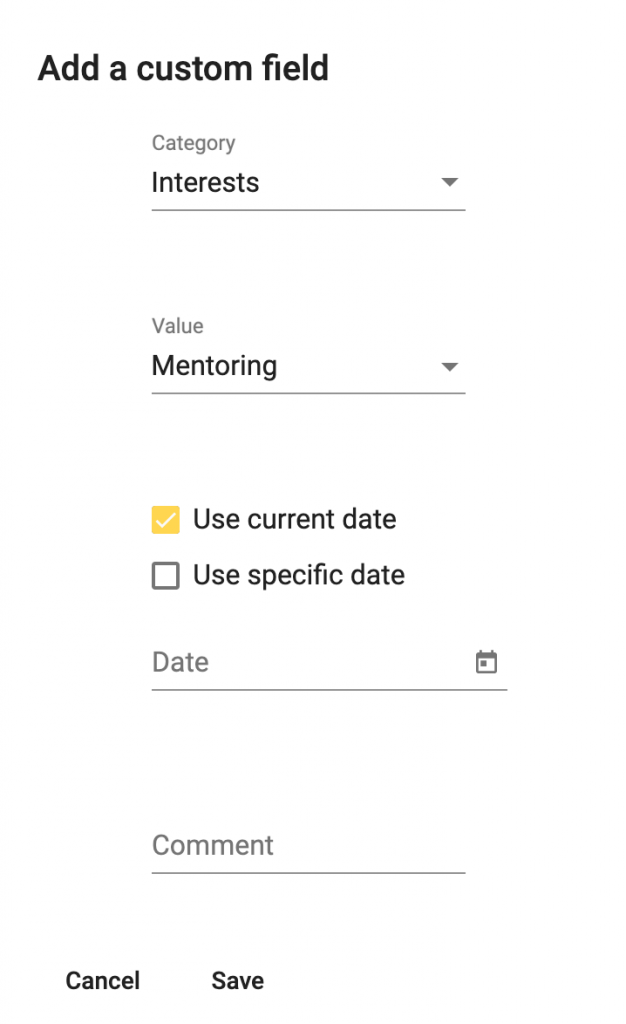Cancel adding the custom field

[102, 980]
